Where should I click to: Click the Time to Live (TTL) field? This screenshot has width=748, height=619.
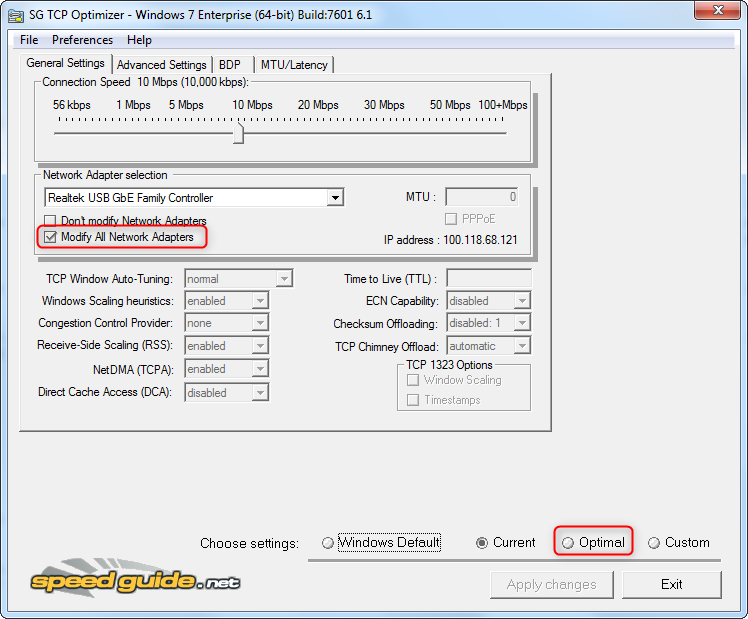[x=488, y=278]
